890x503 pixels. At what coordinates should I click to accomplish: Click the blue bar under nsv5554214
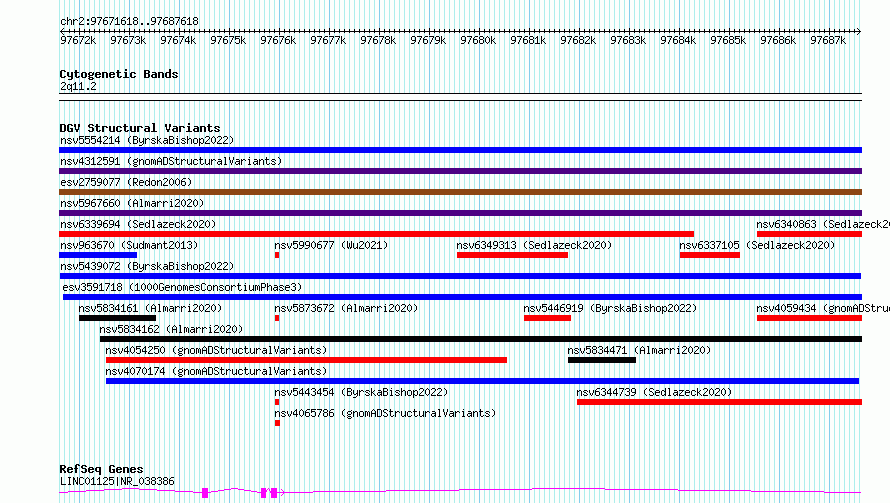coord(460,150)
